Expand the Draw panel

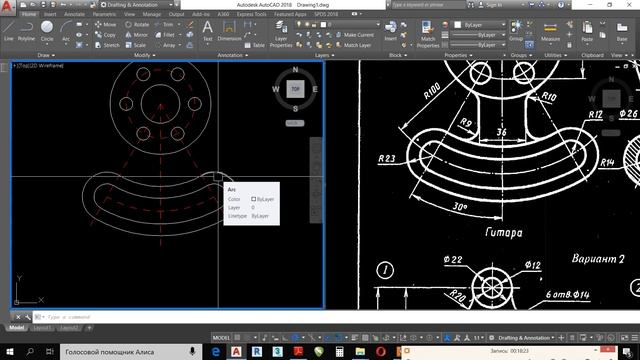(46, 55)
